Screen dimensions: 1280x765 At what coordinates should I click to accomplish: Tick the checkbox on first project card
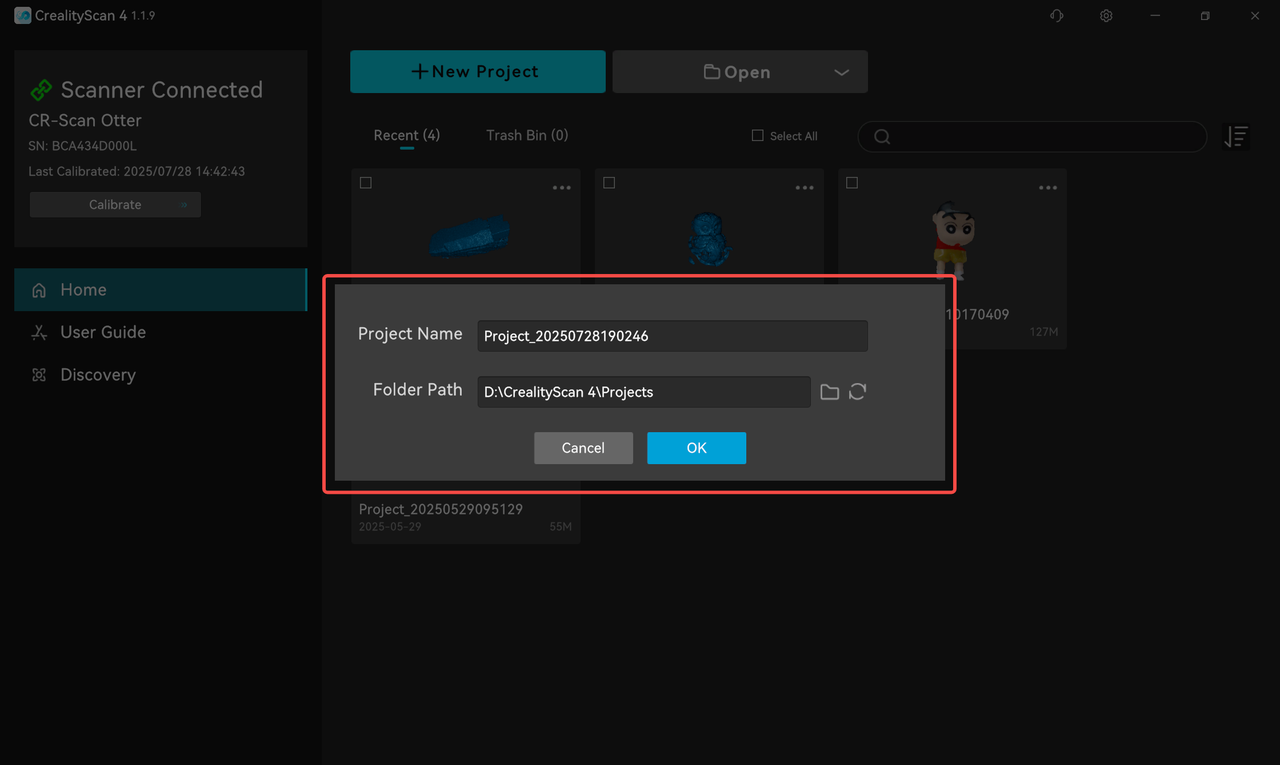click(366, 183)
